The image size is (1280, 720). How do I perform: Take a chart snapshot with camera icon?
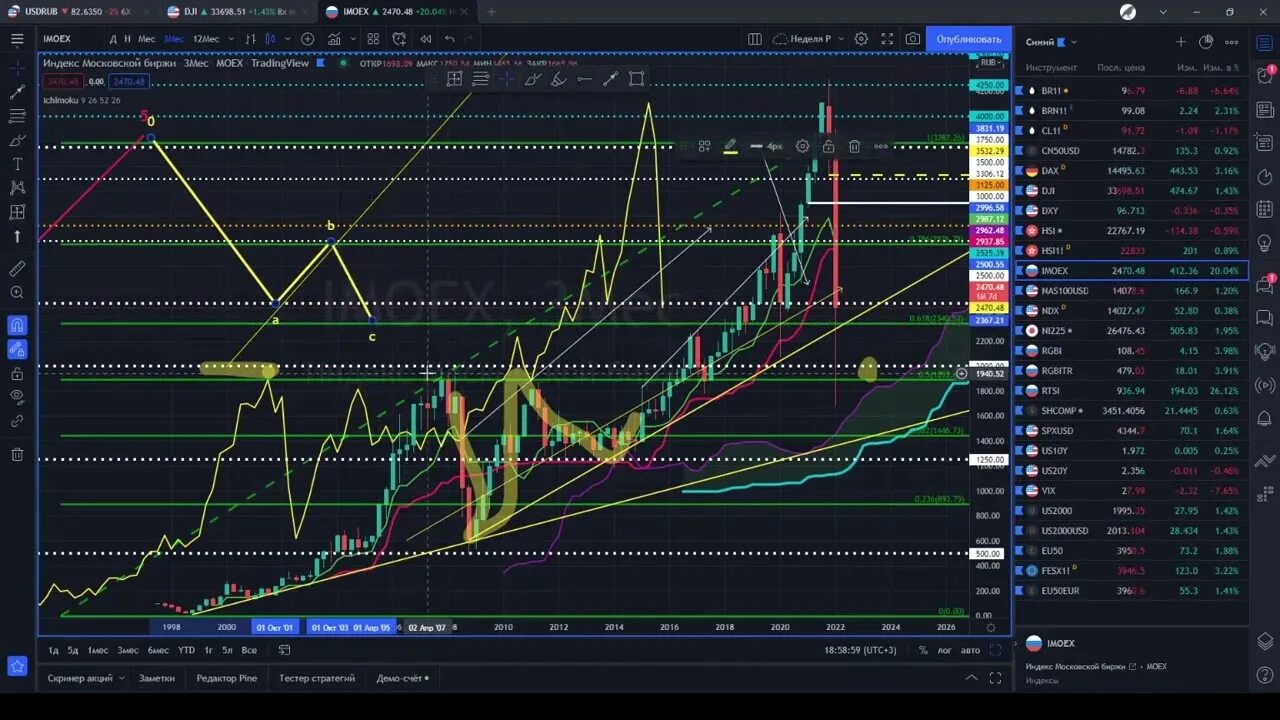[x=913, y=39]
